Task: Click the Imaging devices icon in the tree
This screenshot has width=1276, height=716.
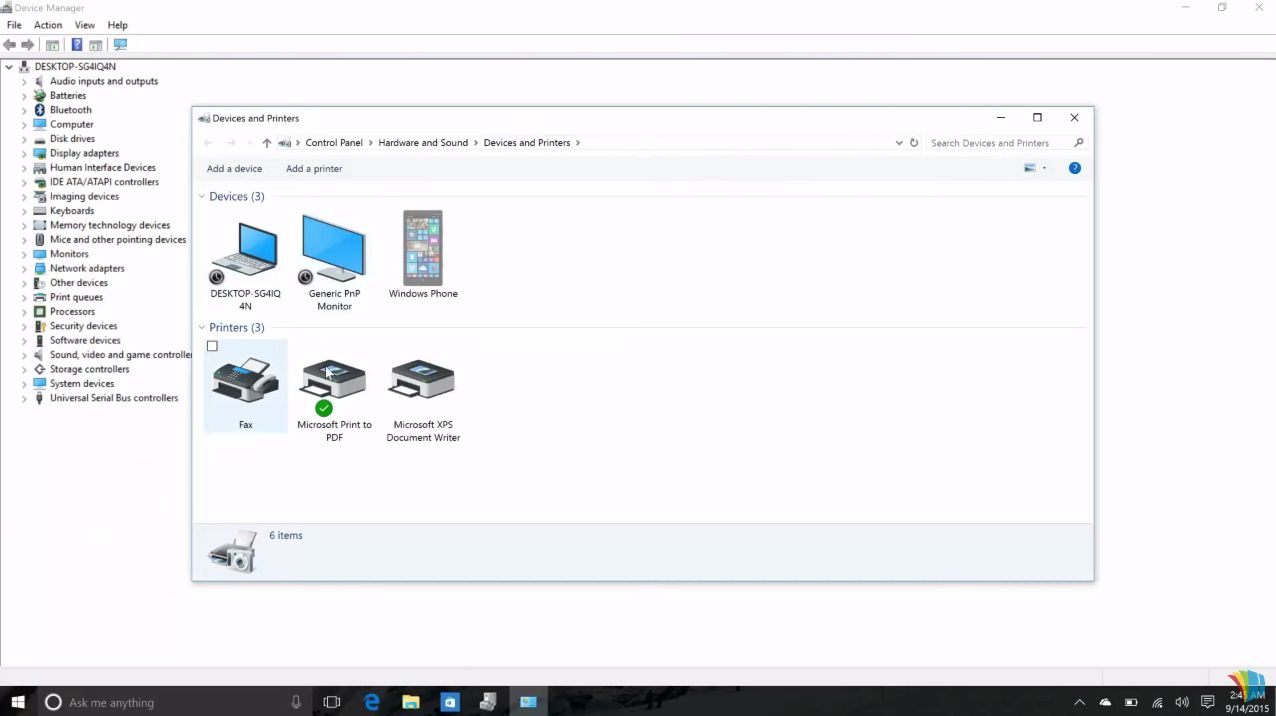Action: click(x=40, y=197)
